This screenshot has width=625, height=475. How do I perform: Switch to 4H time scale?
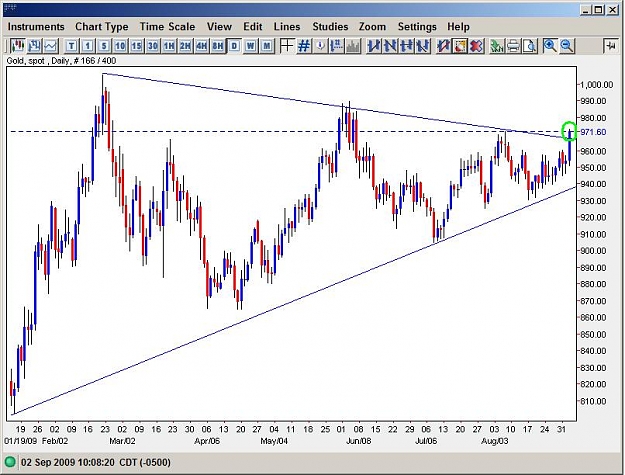point(201,46)
